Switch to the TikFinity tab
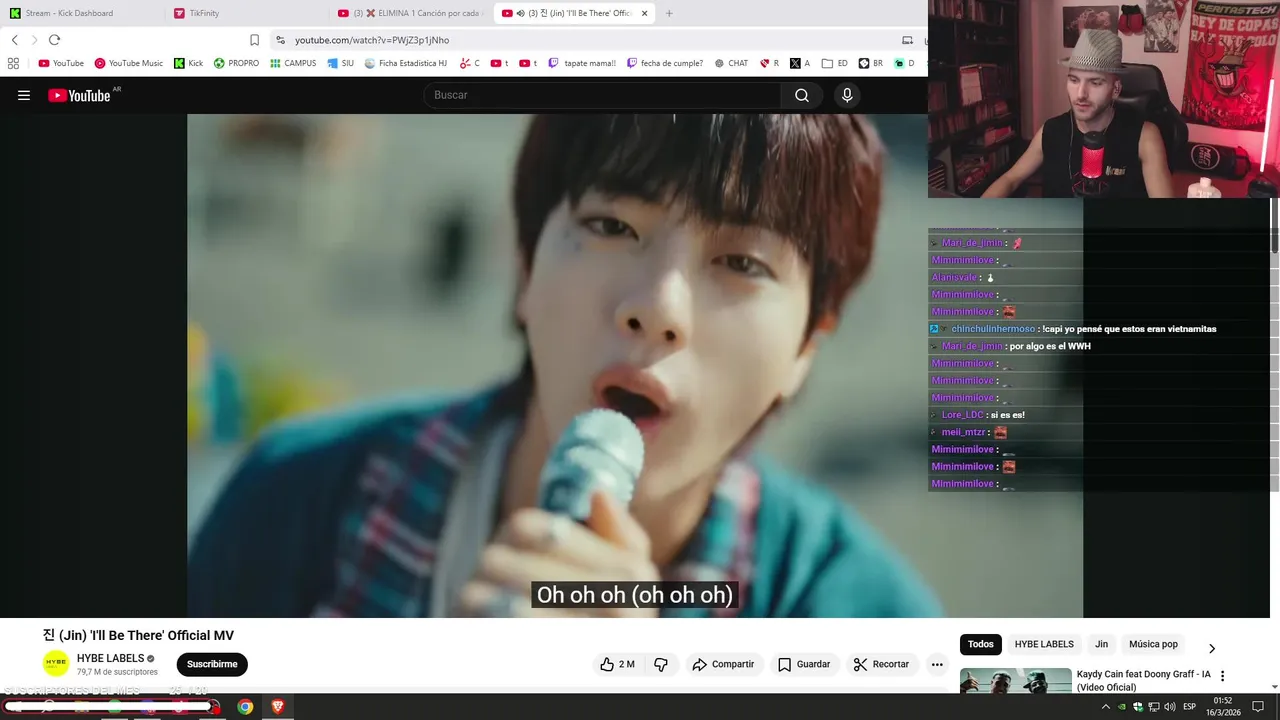This screenshot has height=720, width=1280. pos(247,13)
